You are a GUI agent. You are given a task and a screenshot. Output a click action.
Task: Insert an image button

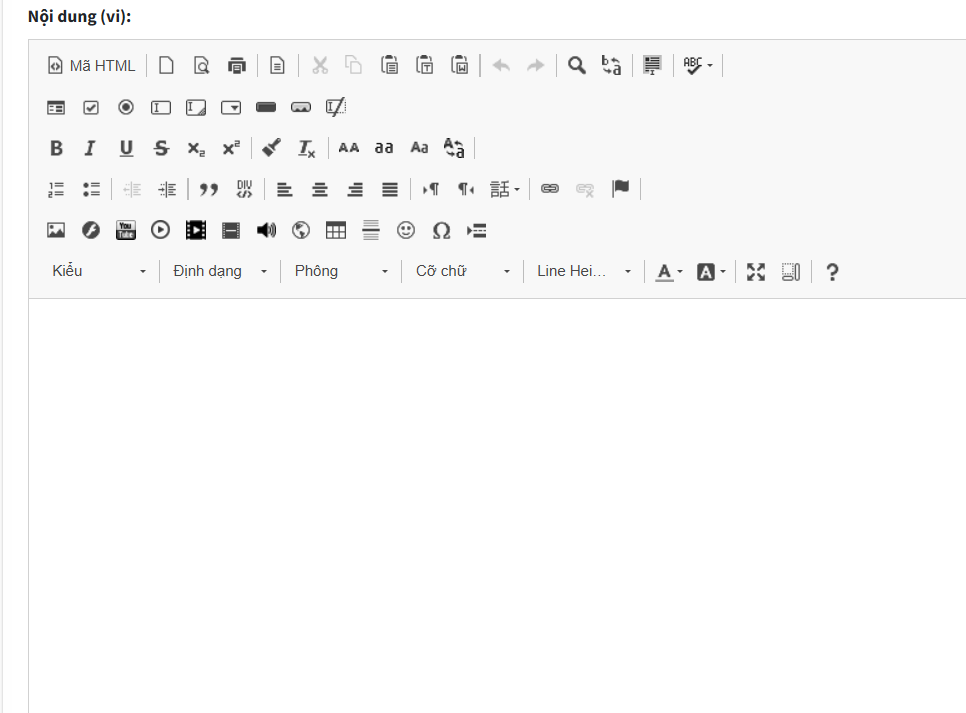pos(301,107)
